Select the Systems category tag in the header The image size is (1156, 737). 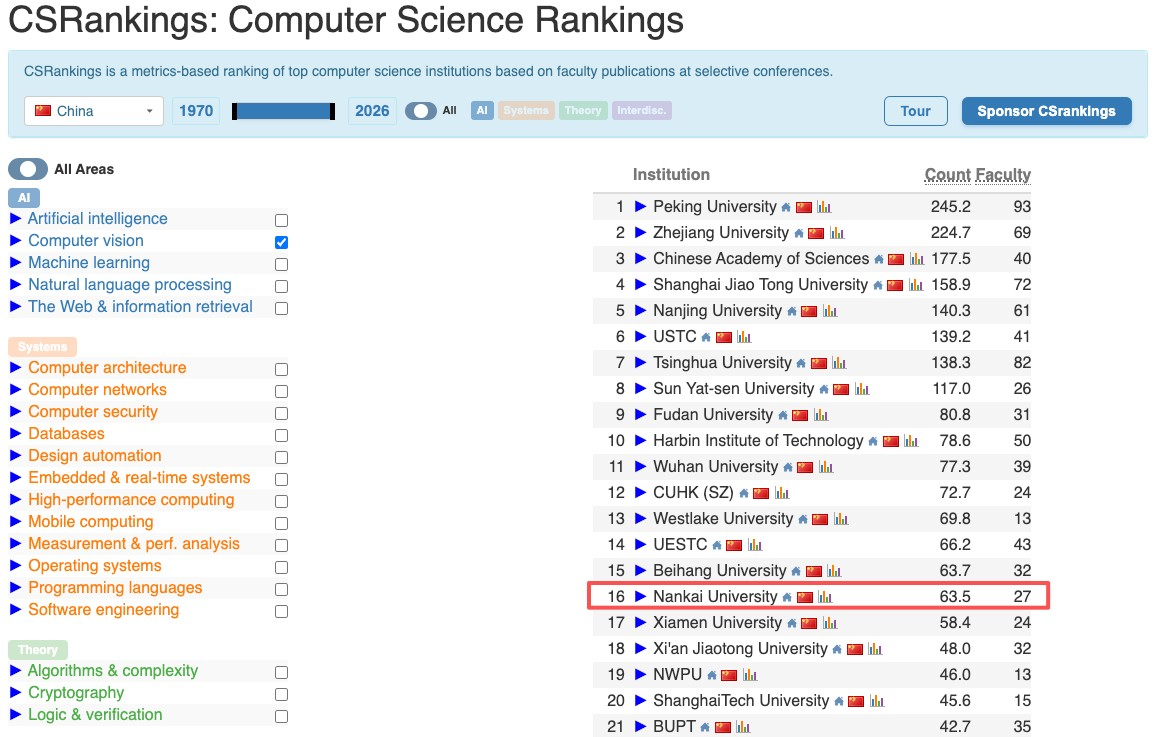(x=526, y=111)
